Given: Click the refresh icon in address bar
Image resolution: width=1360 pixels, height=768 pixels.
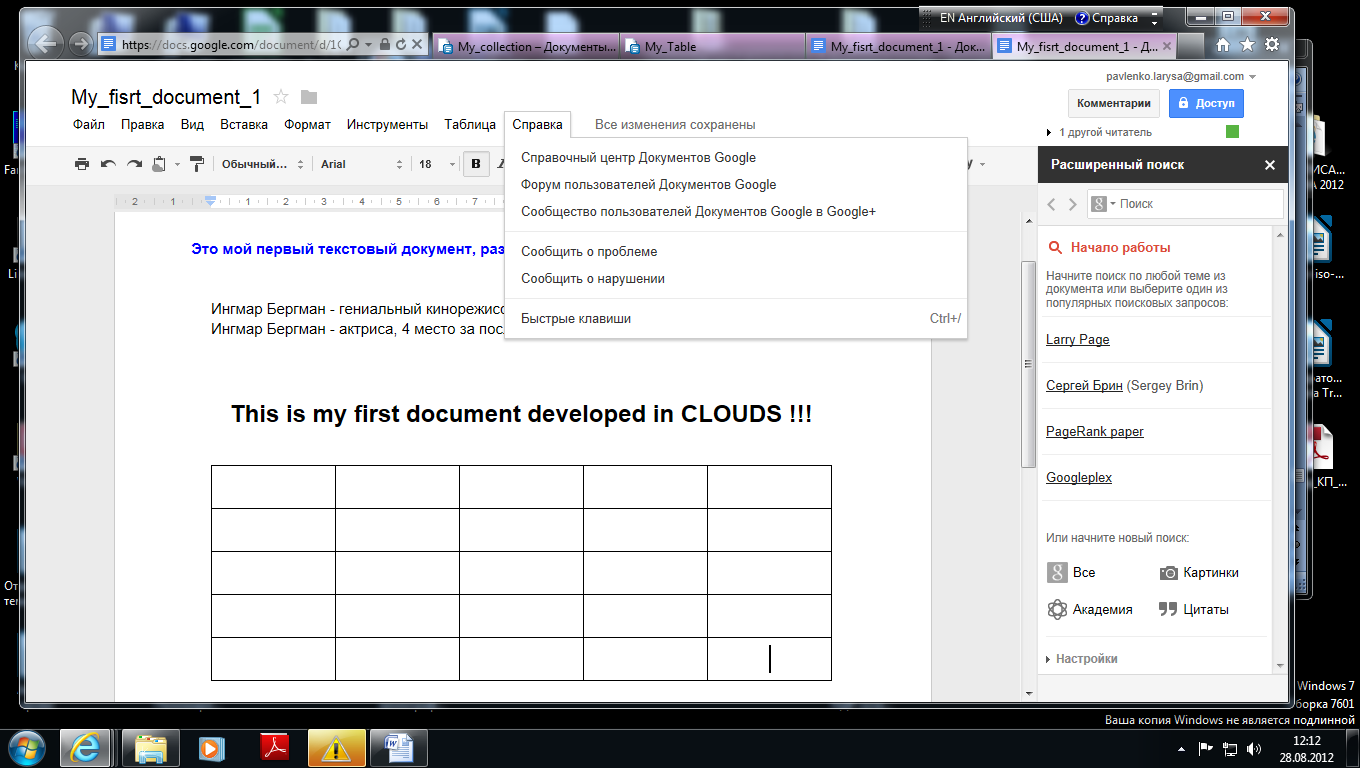Looking at the screenshot, I should click(x=400, y=45).
